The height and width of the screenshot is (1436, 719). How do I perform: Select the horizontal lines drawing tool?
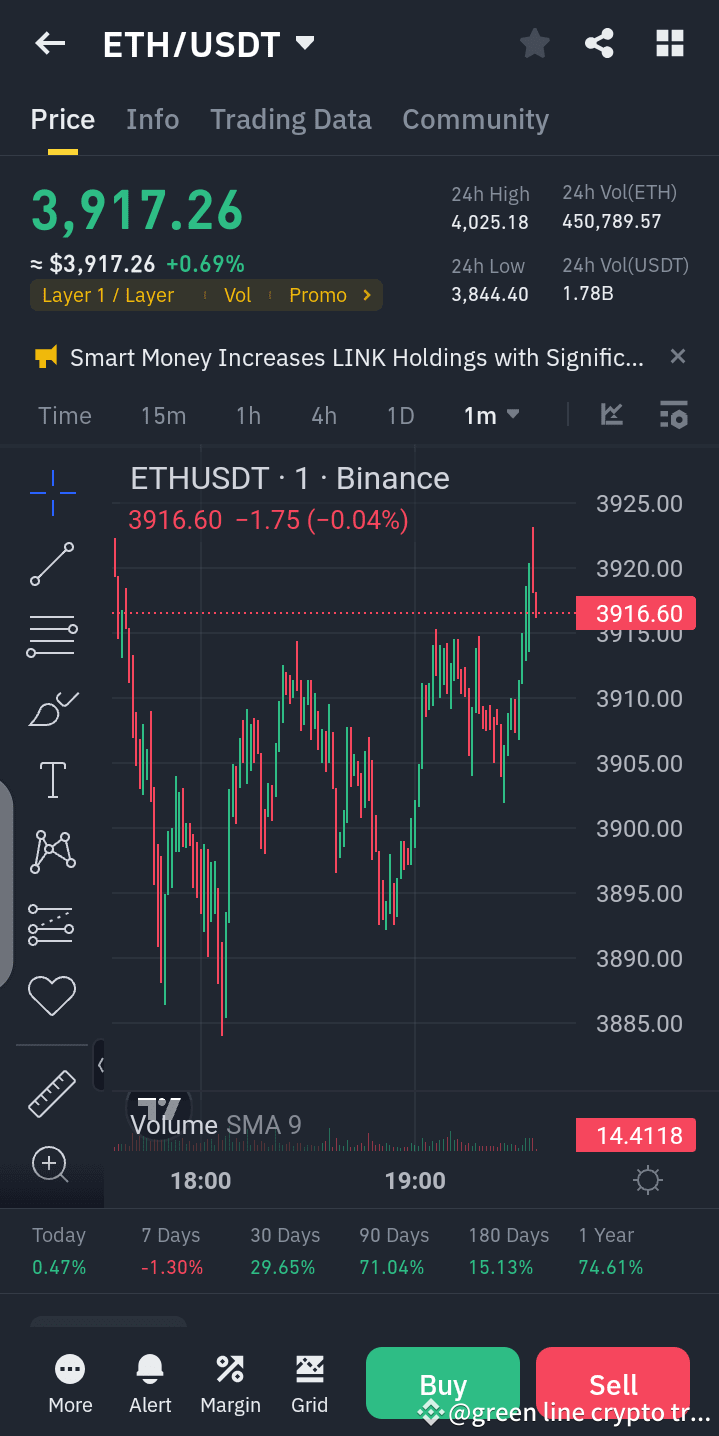(x=51, y=636)
